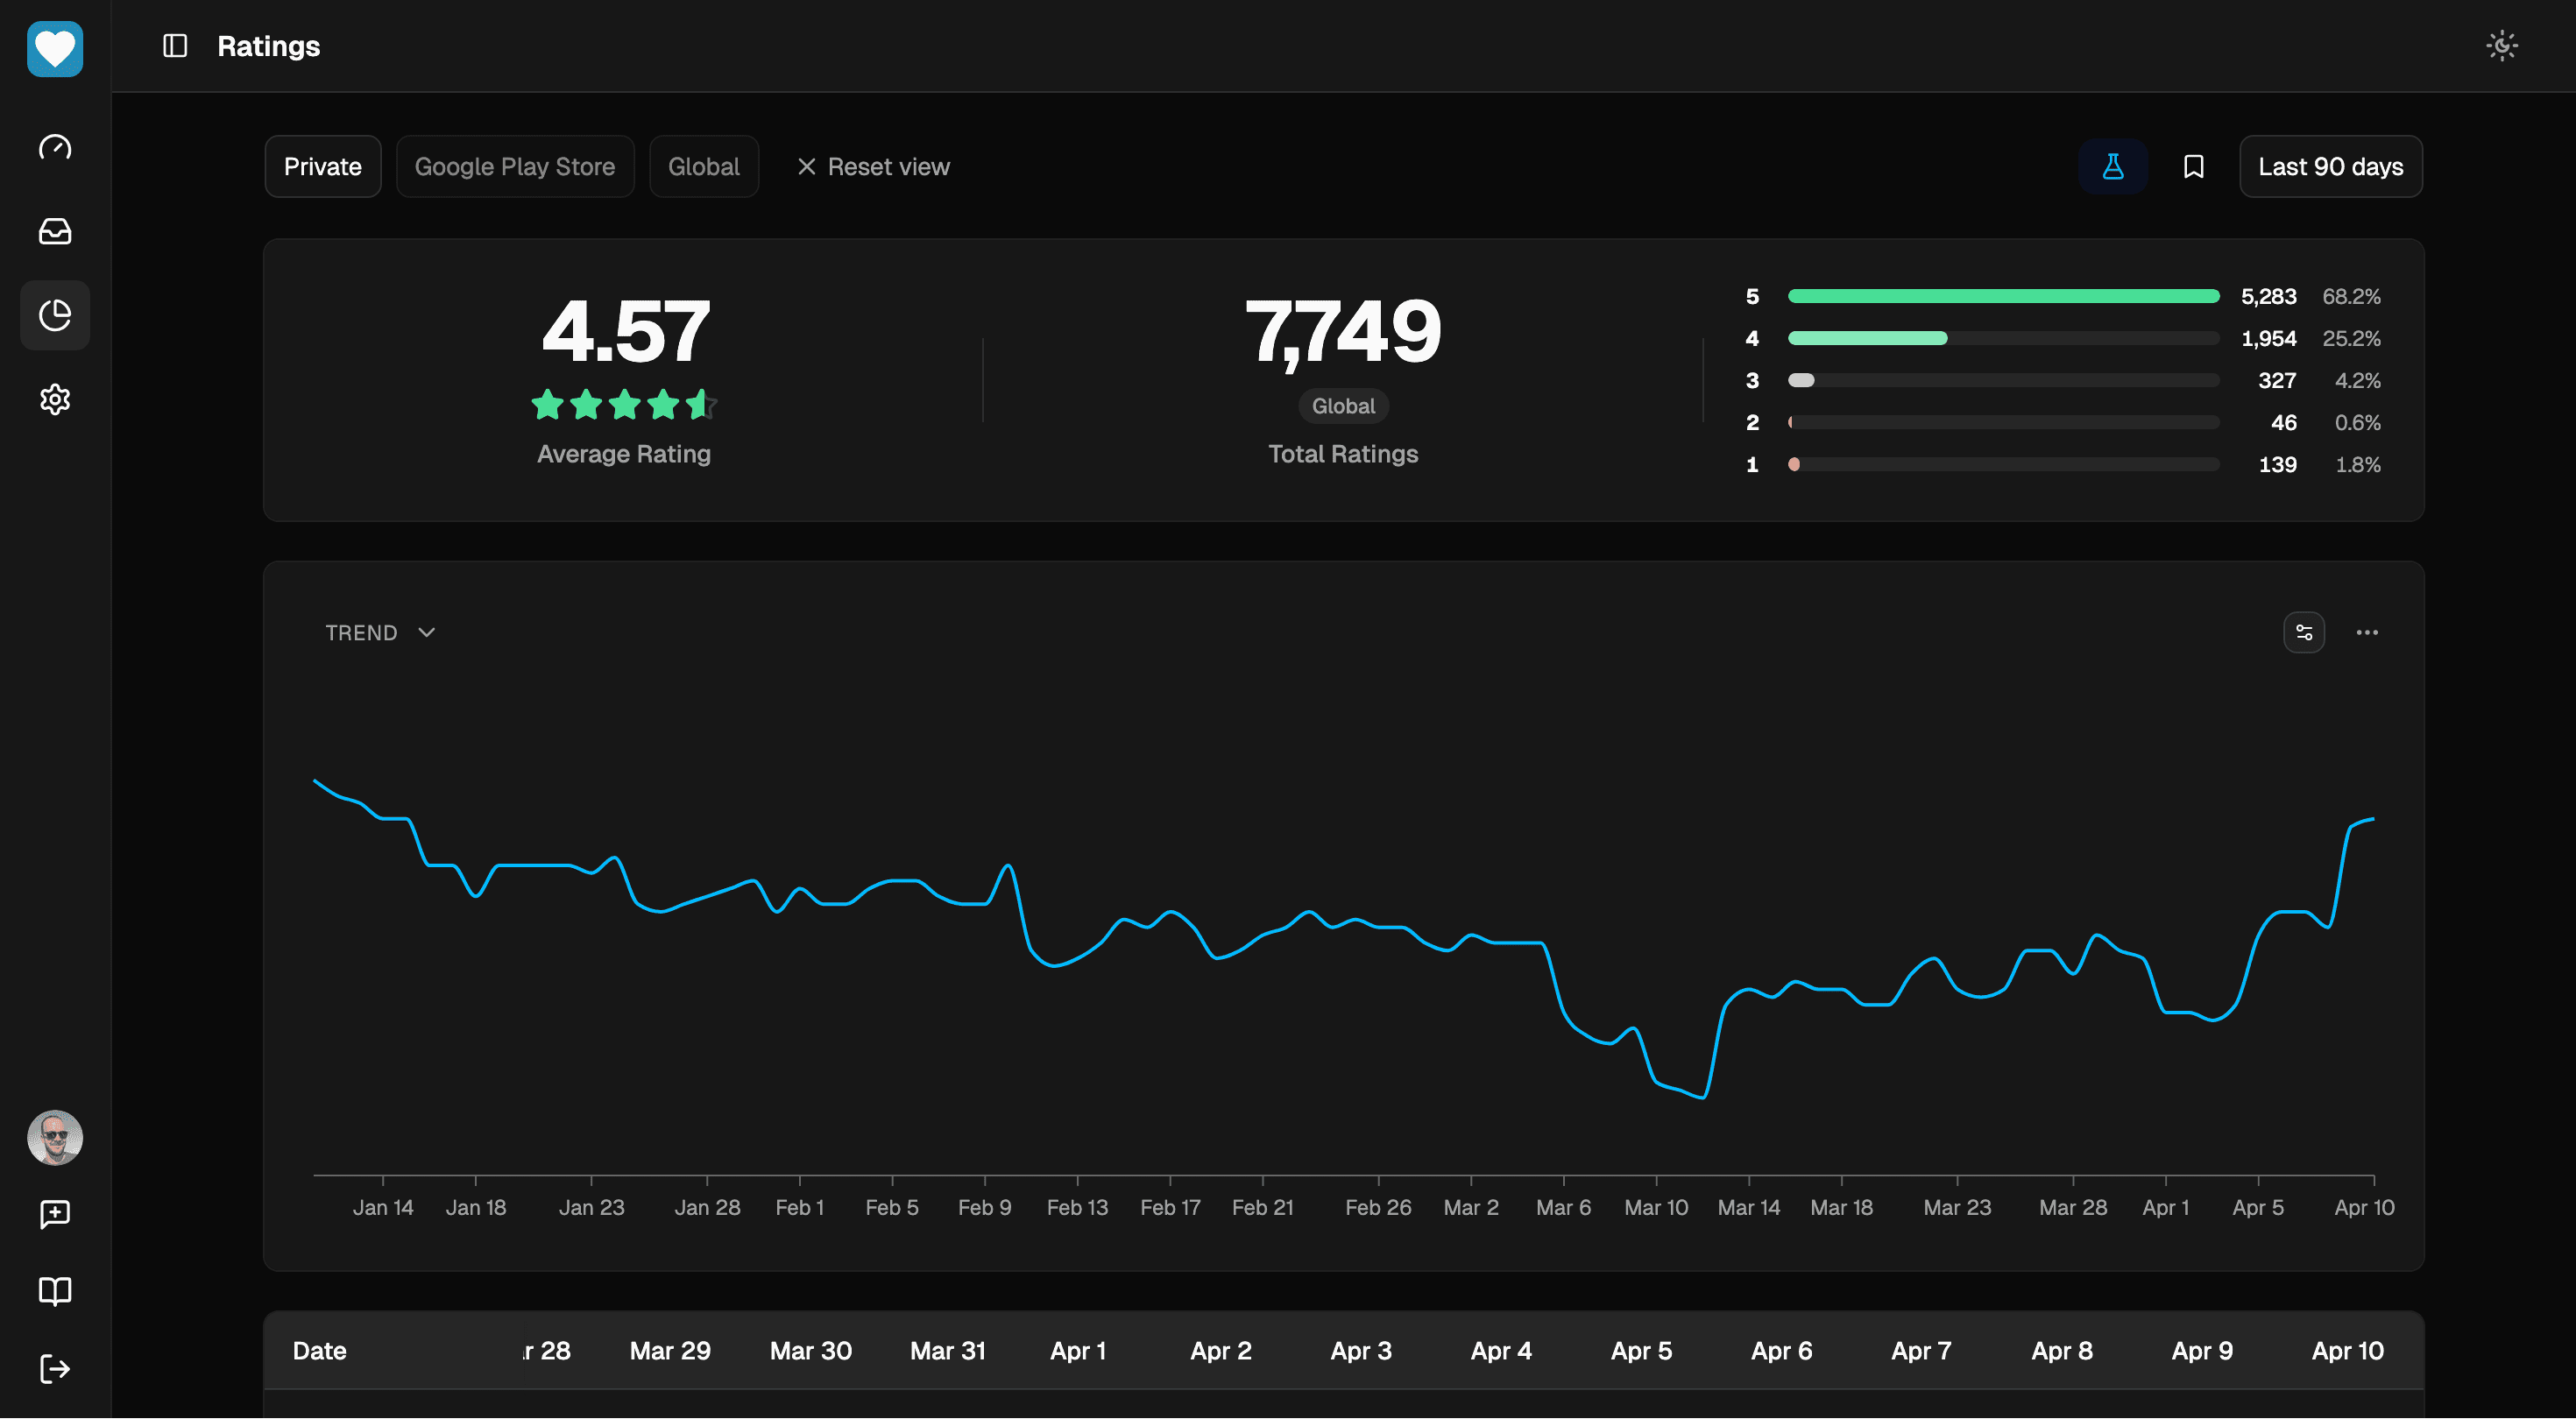2576x1419 pixels.
Task: Expand the TREND chart type dropdown
Action: click(x=381, y=632)
